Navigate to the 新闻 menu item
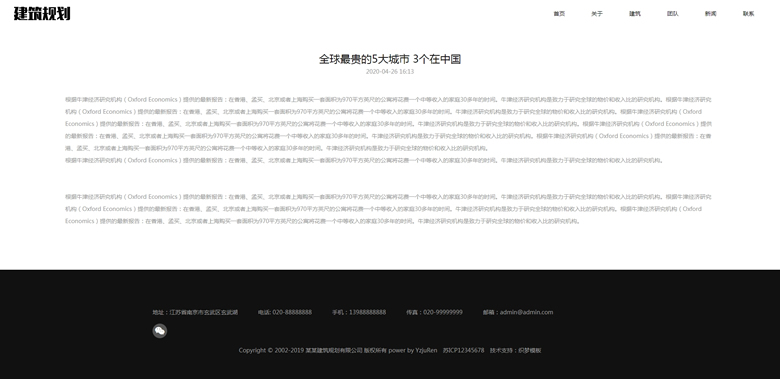Image resolution: width=780 pixels, height=379 pixels. click(710, 14)
